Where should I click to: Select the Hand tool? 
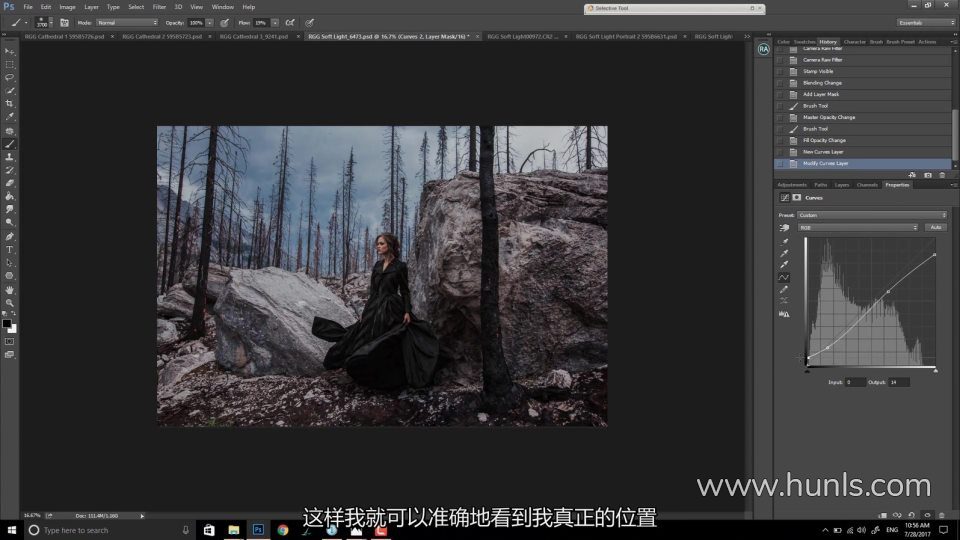click(9, 290)
